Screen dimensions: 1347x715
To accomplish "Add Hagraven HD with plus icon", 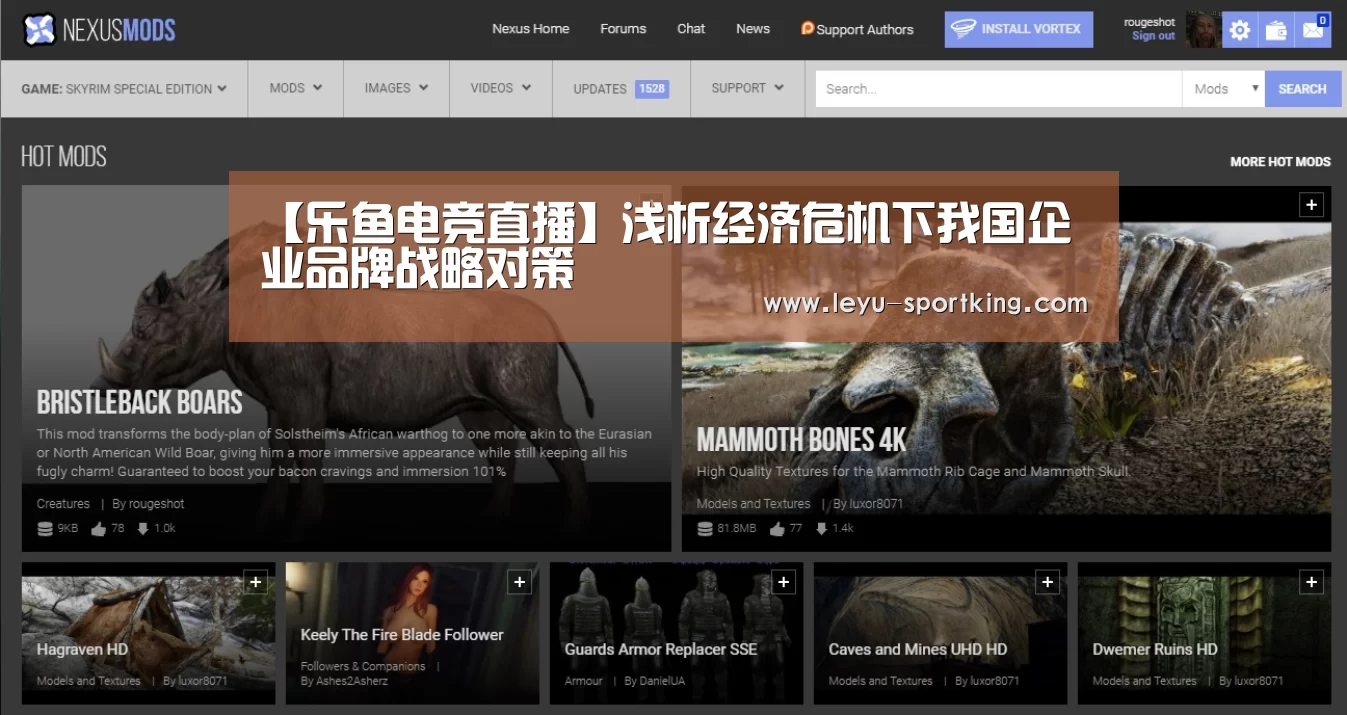I will pos(255,582).
